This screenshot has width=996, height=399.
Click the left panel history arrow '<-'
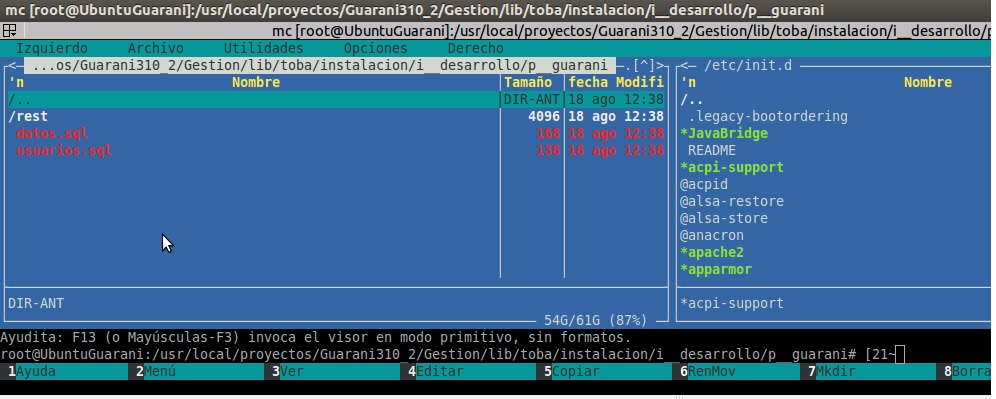12,65
